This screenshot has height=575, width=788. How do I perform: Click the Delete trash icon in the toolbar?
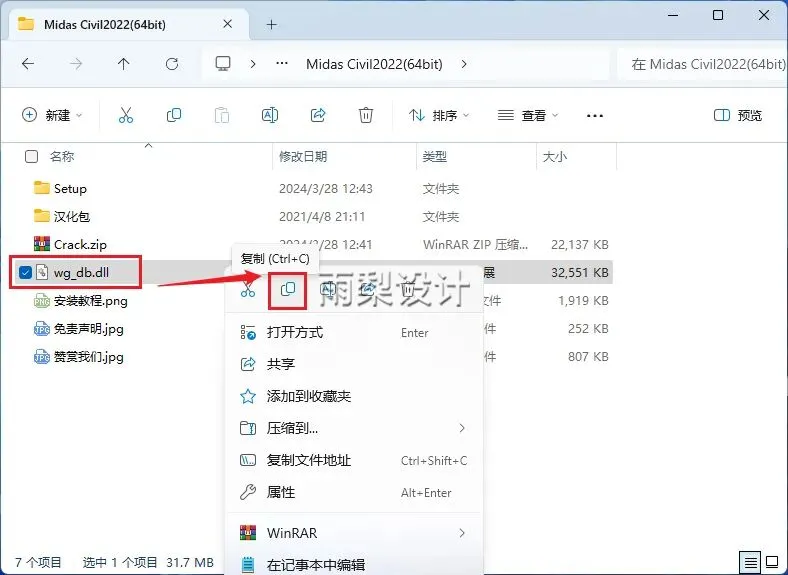coord(366,115)
